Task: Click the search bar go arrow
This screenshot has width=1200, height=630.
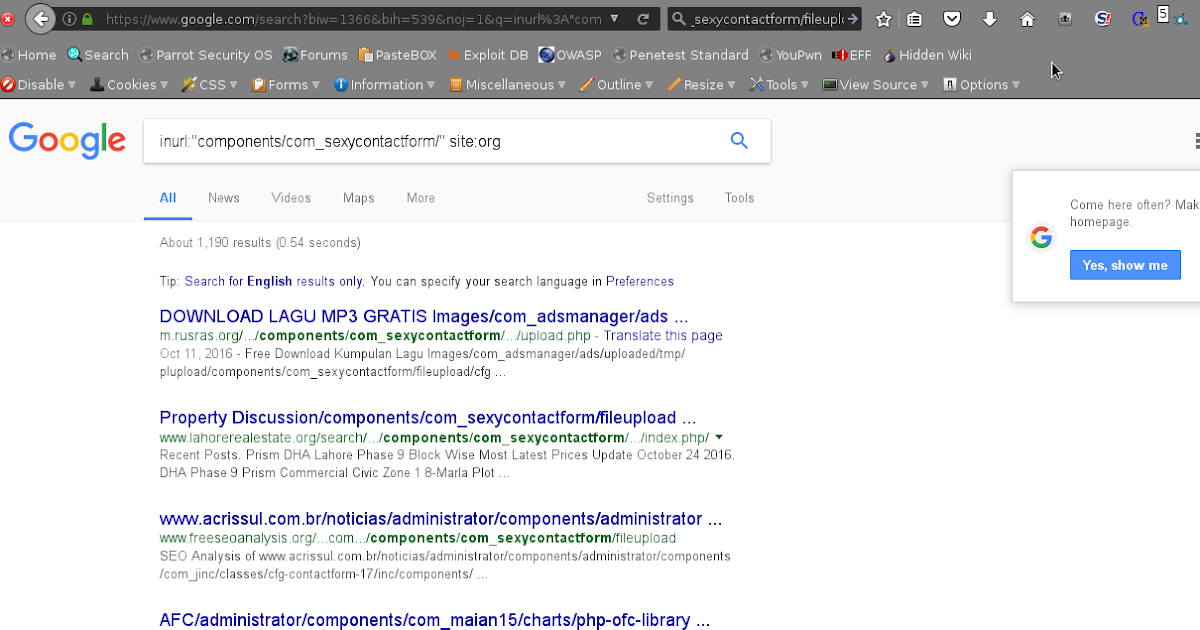Action: [853, 19]
